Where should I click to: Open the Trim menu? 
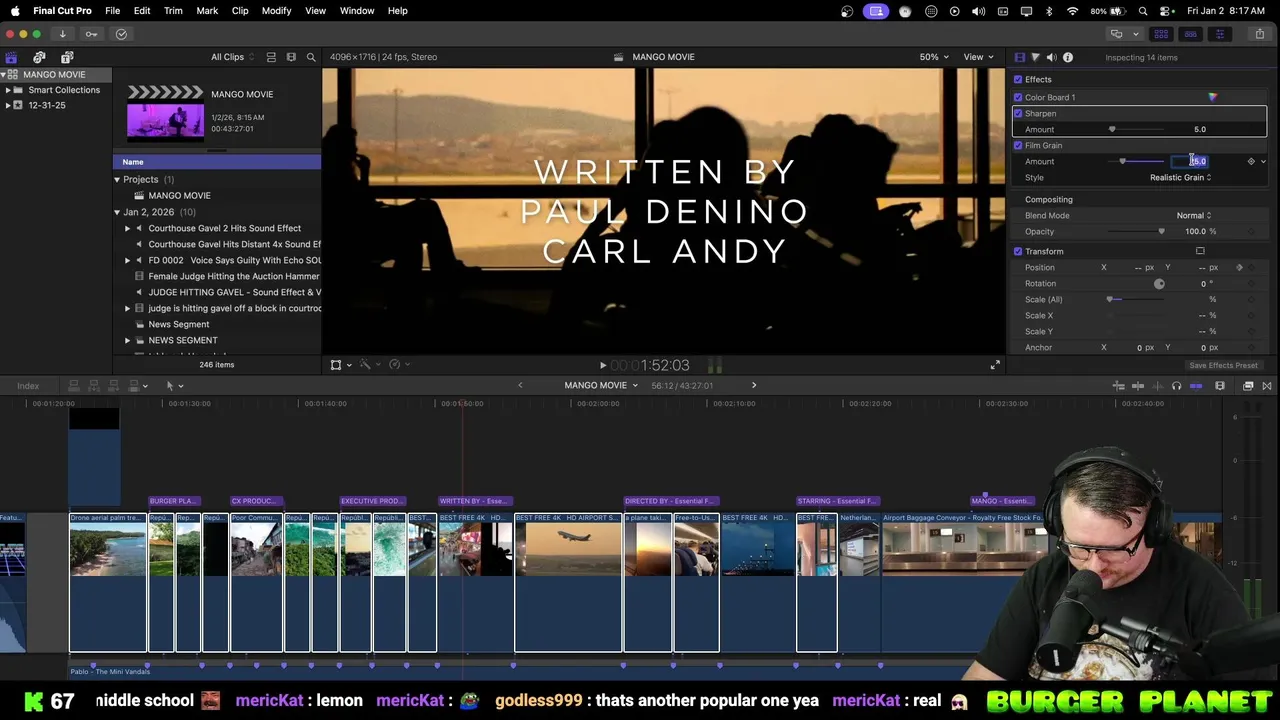(173, 10)
